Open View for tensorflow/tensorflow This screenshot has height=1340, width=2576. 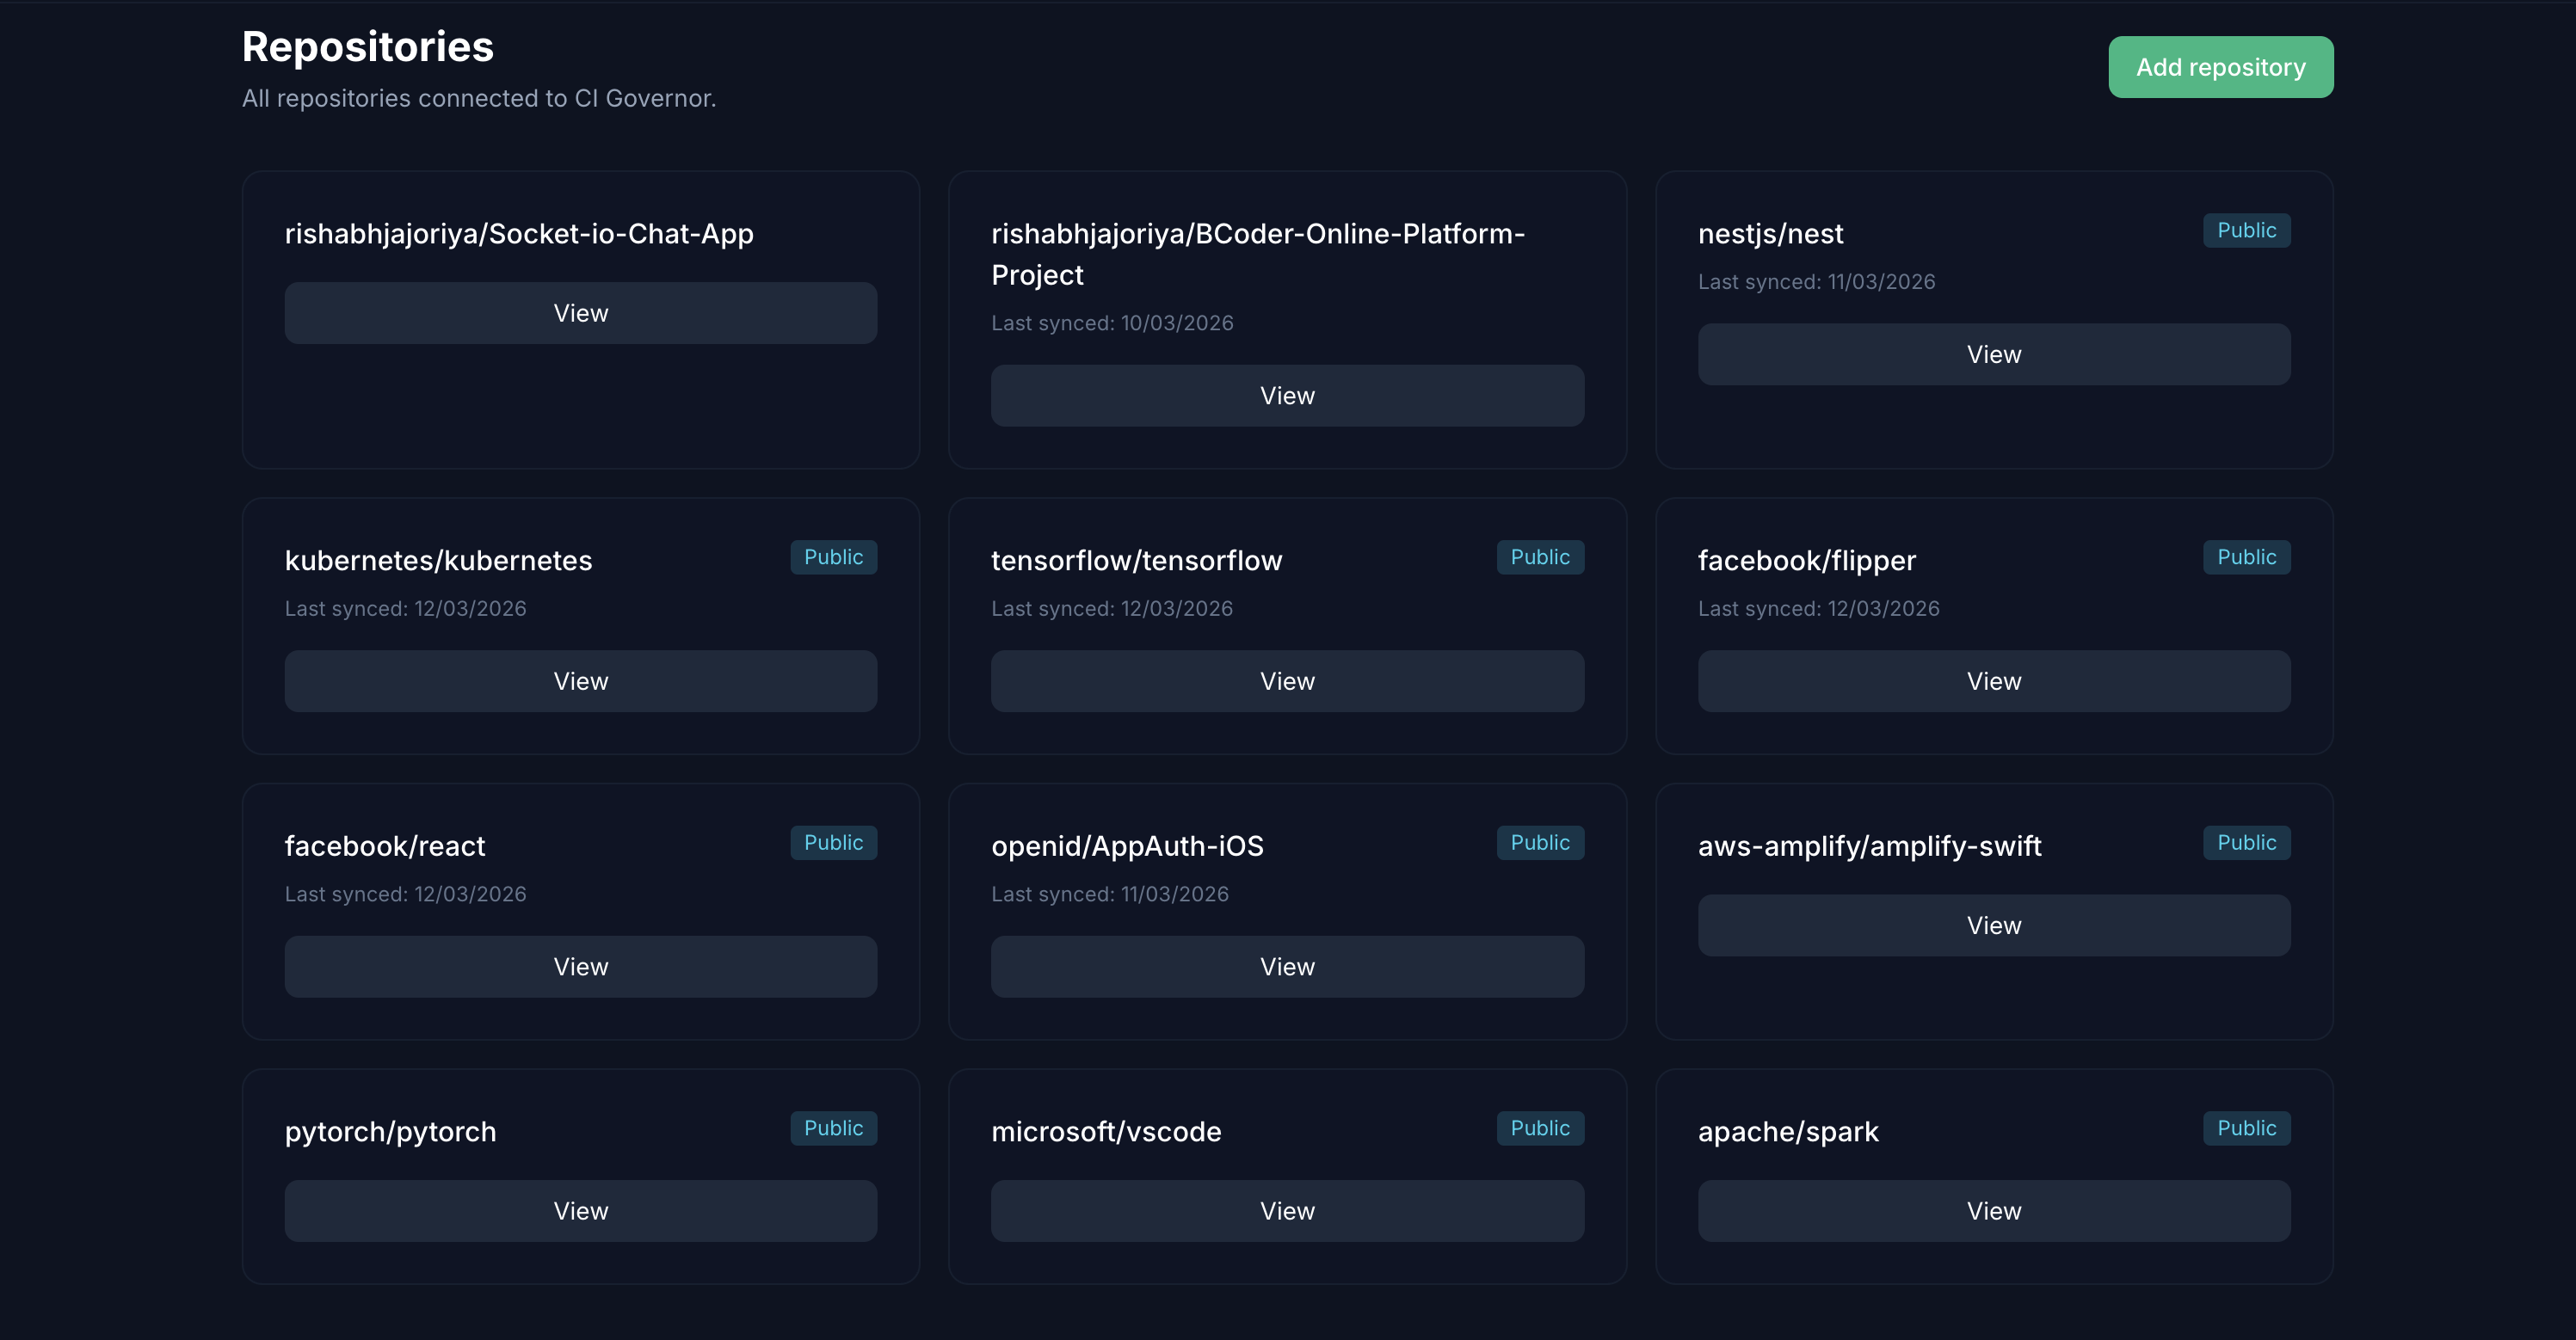coord(1287,681)
